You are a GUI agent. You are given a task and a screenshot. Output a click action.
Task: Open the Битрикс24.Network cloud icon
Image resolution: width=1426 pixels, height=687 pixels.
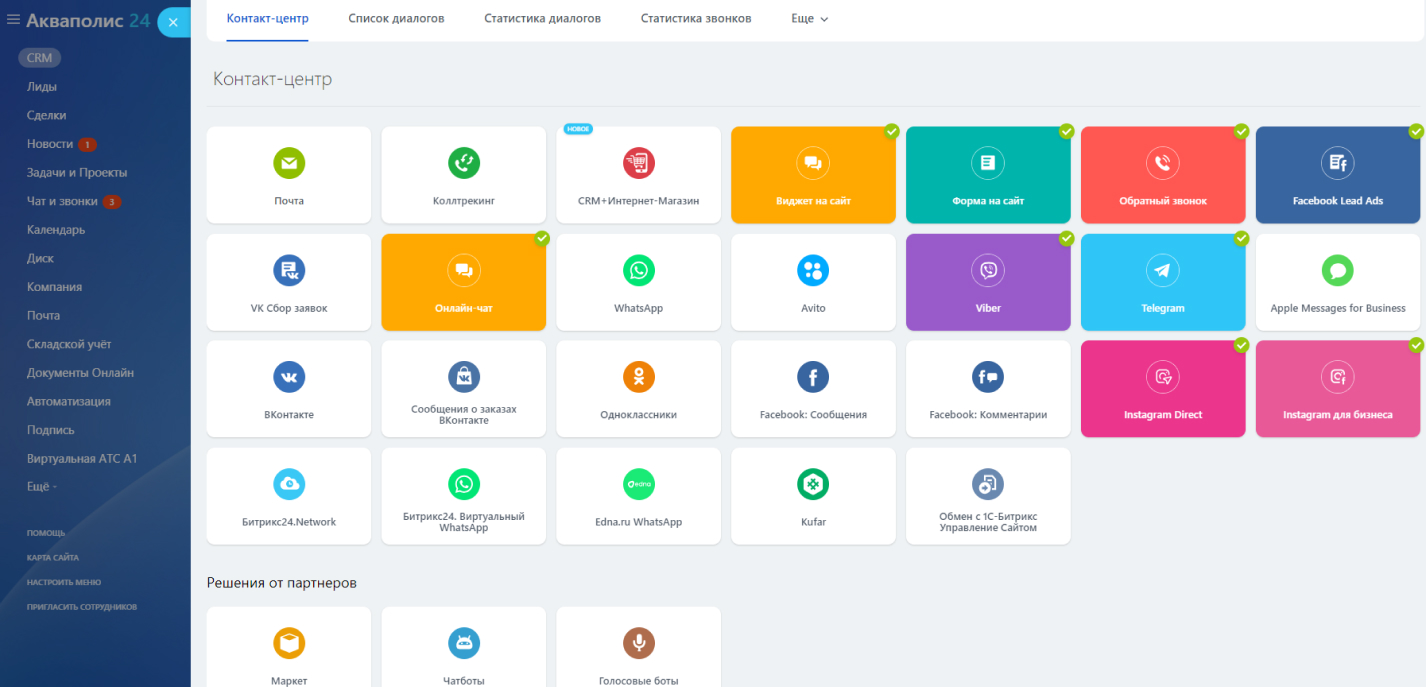289,484
